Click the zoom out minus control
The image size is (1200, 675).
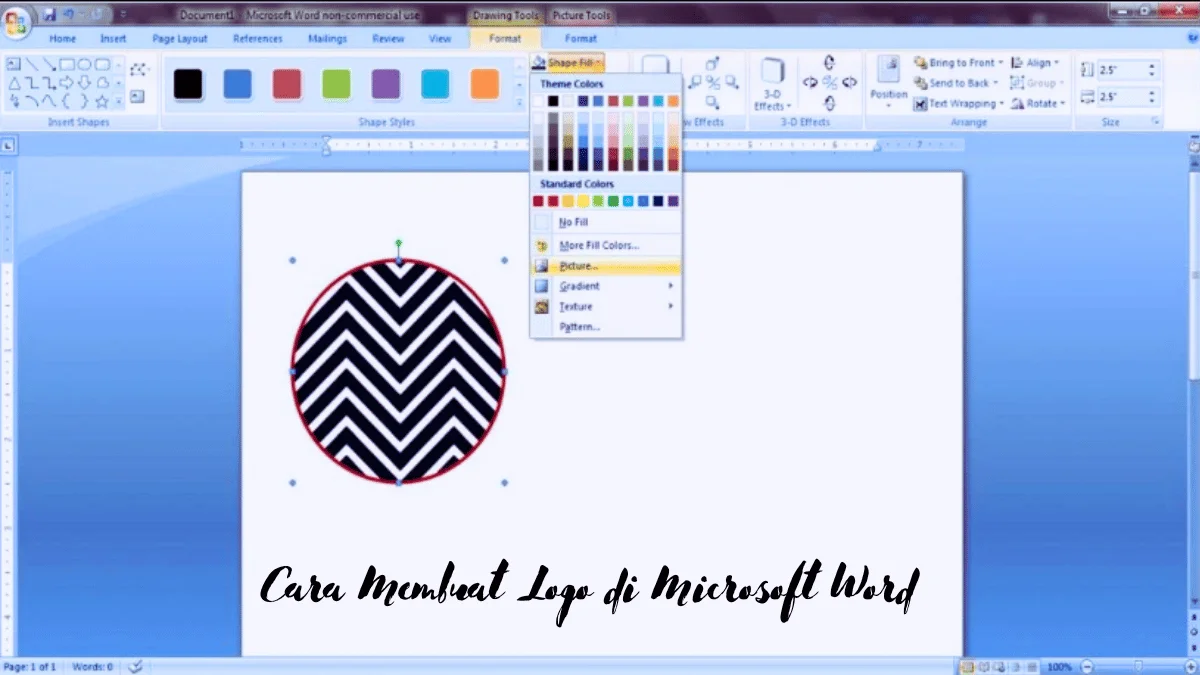(x=1086, y=665)
